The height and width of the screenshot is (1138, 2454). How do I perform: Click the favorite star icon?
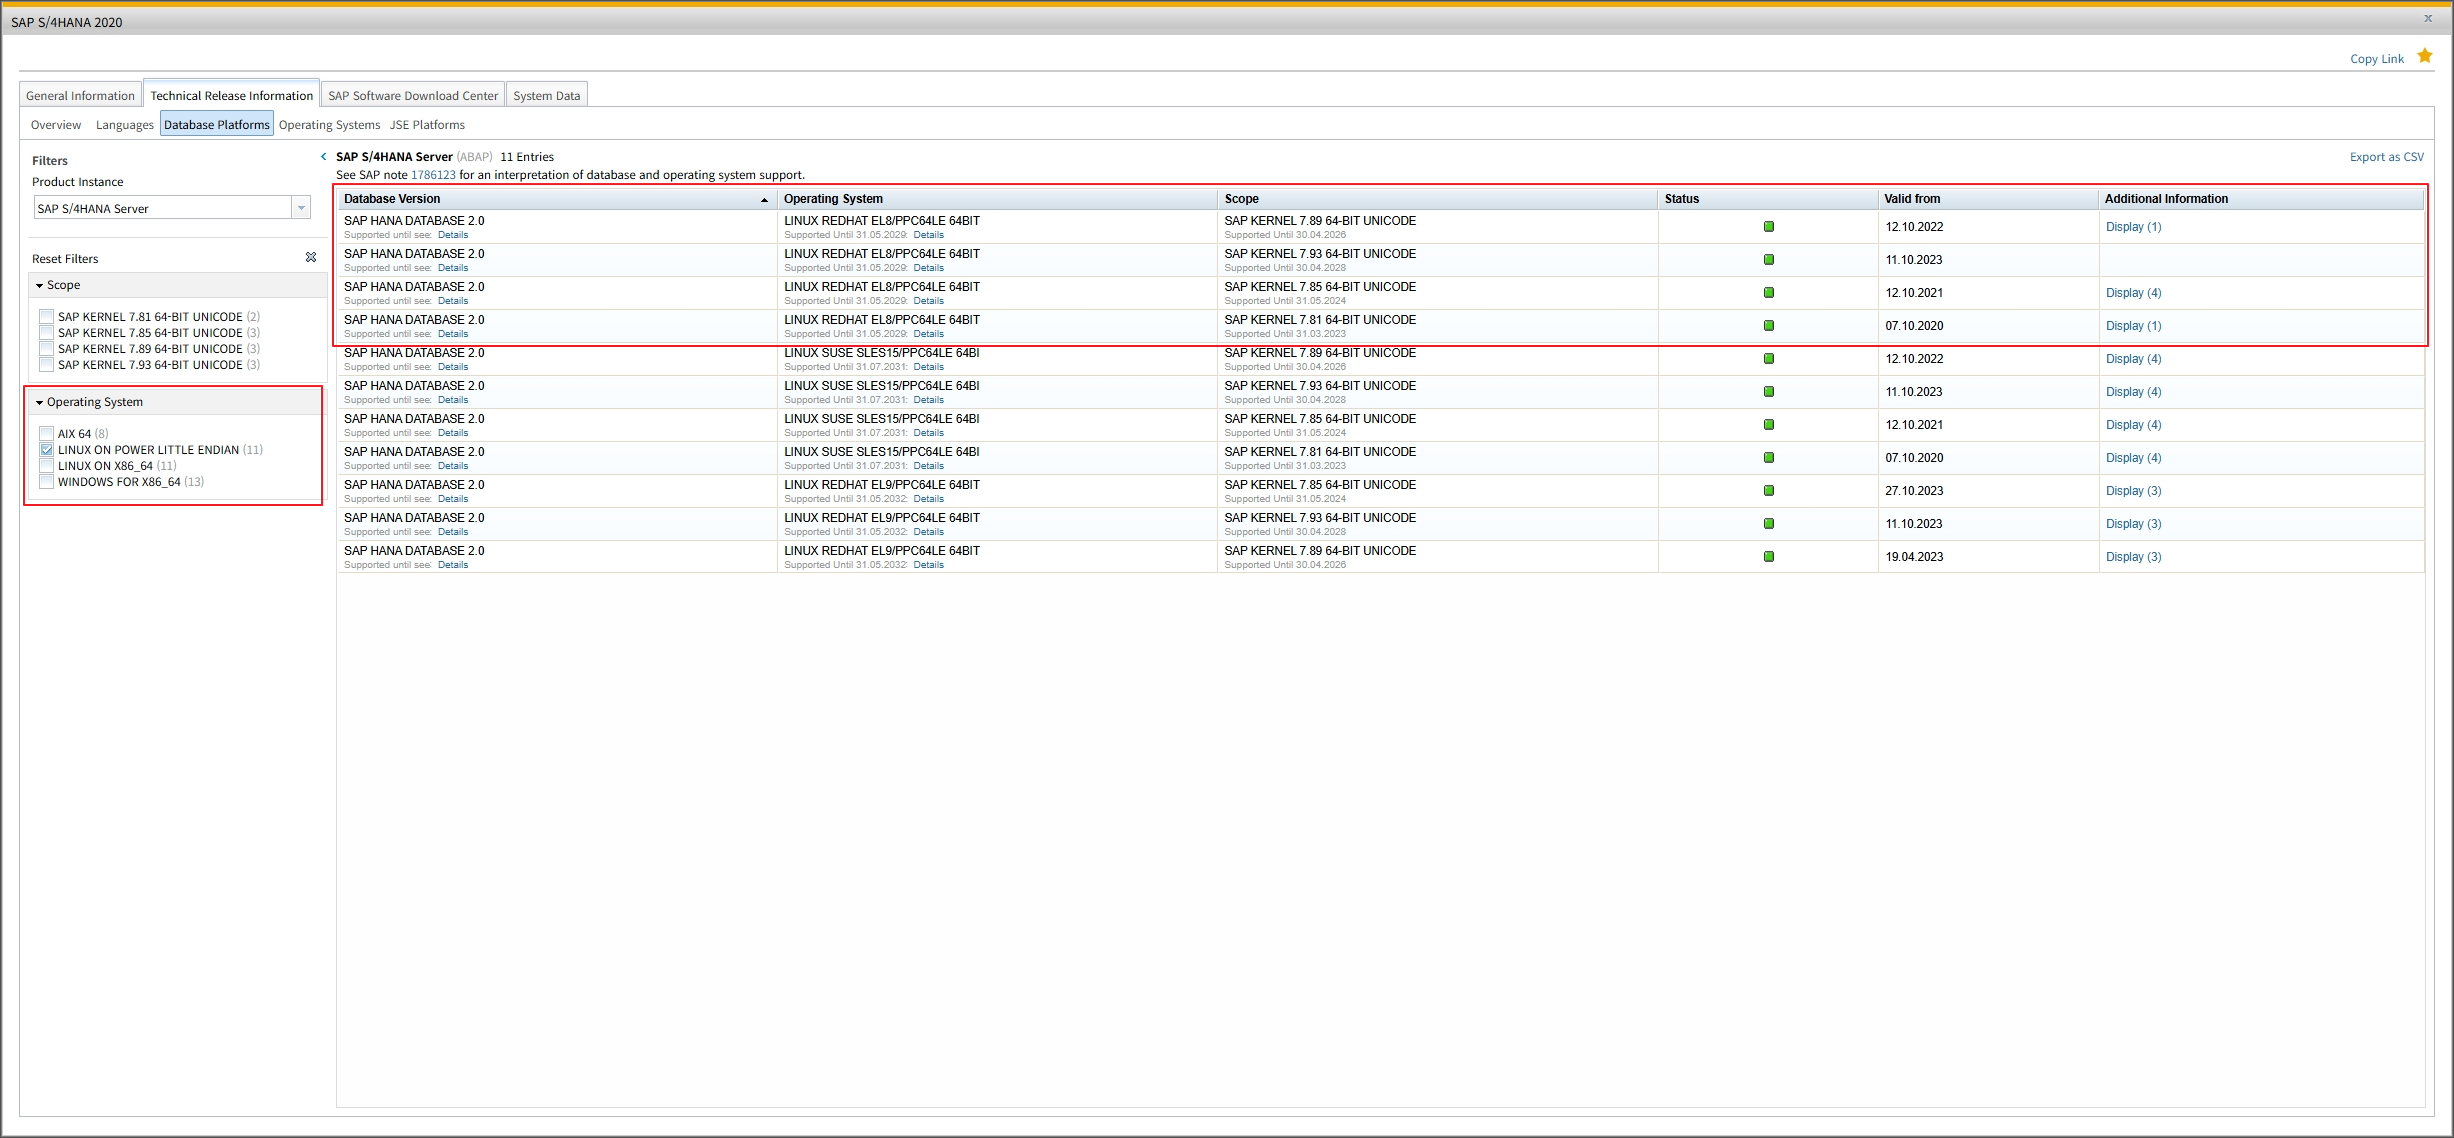[x=2425, y=56]
